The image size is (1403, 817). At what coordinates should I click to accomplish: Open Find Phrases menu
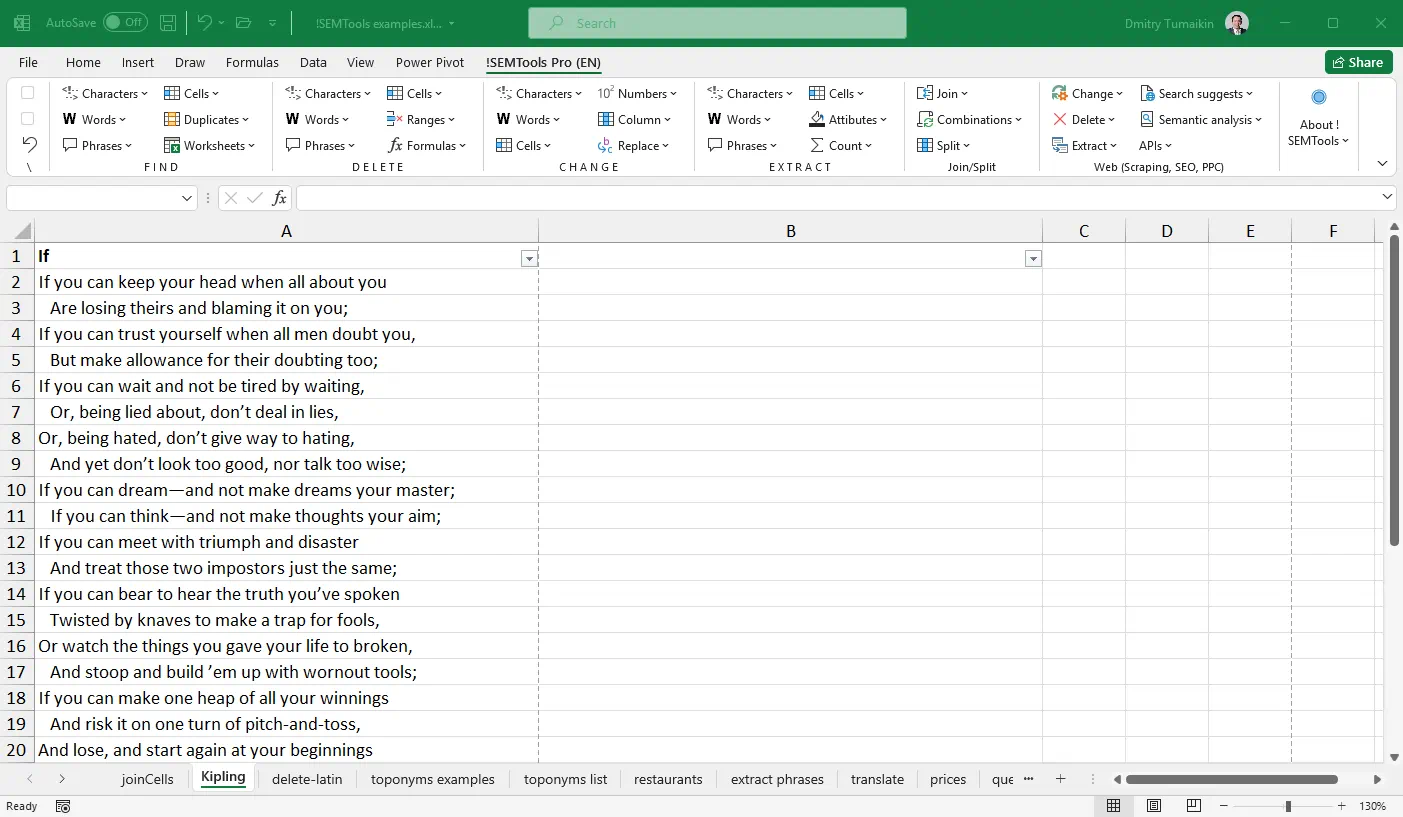[x=98, y=145]
